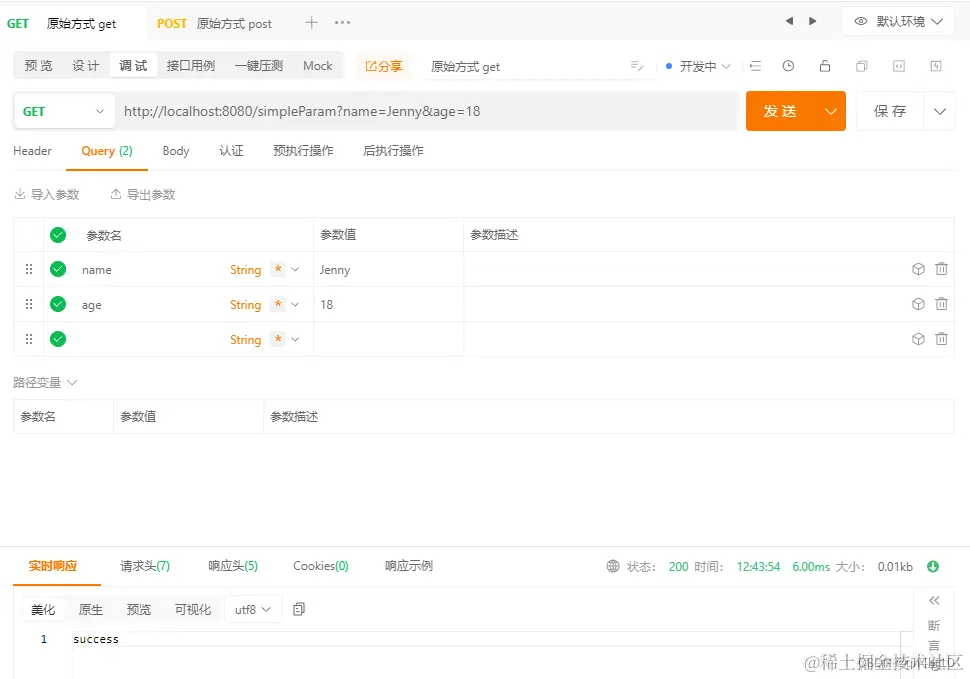Click the rightmost document toolbar icon

(x=936, y=66)
